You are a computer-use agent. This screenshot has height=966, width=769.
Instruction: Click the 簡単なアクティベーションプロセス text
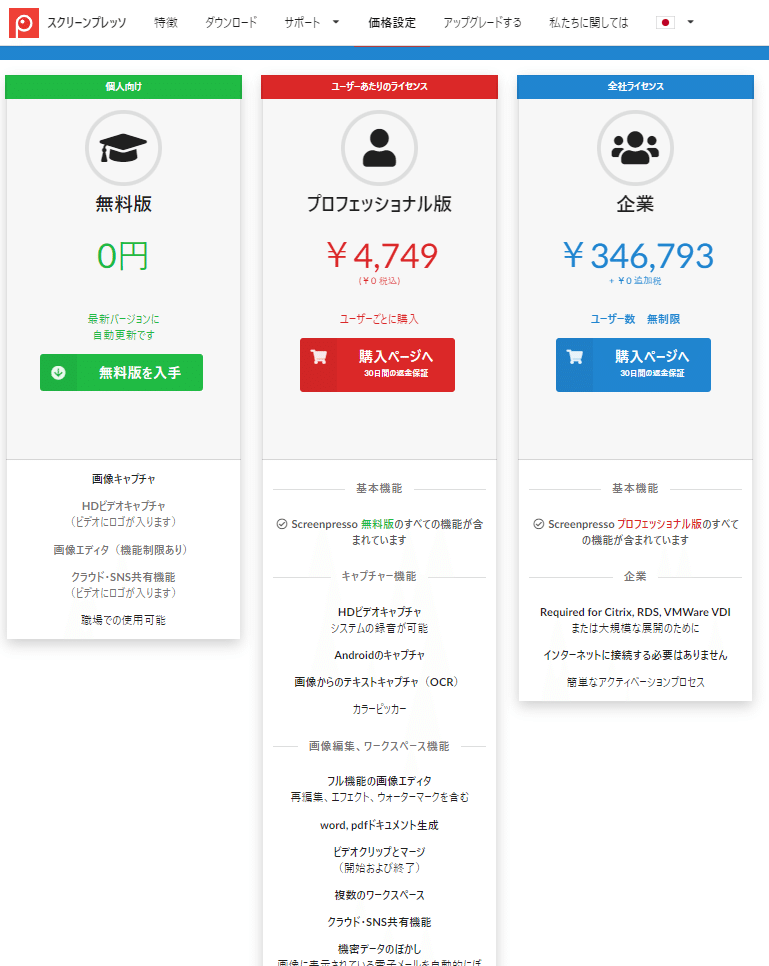[x=635, y=682]
